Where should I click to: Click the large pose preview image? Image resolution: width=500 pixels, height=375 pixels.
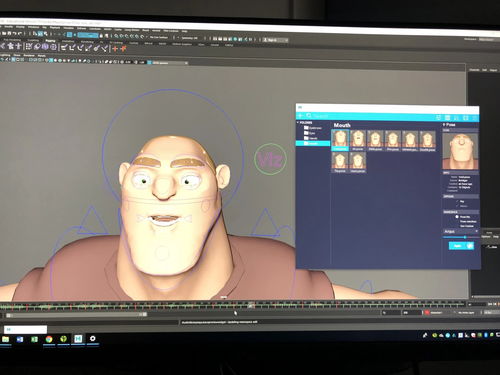point(460,151)
